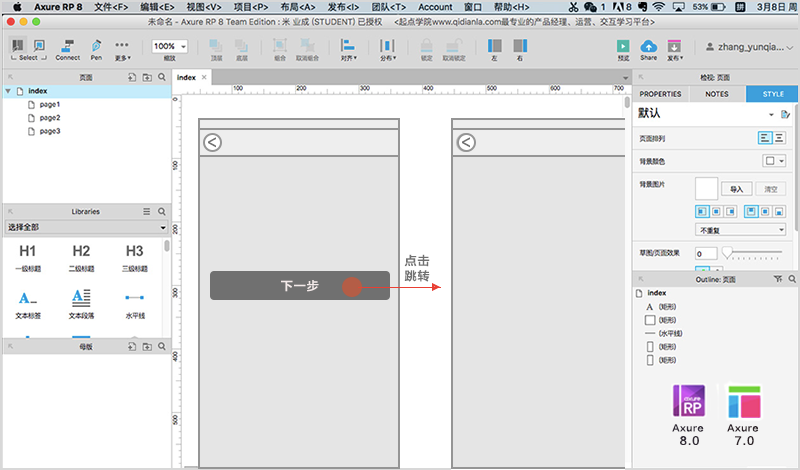
Task: Switch to the STYLE tab
Action: pos(772,94)
